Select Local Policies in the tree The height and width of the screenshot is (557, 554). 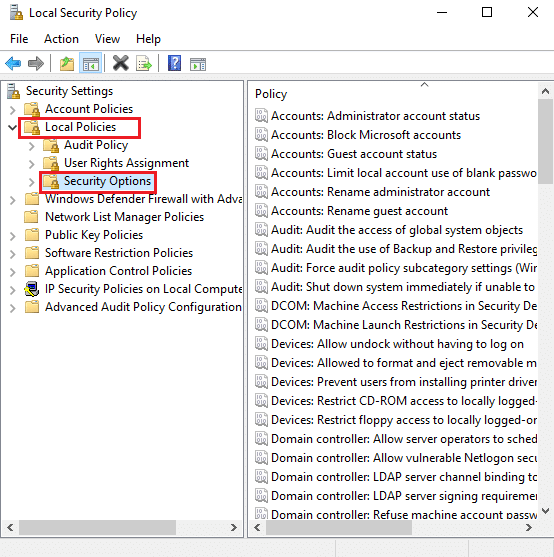[x=81, y=127]
